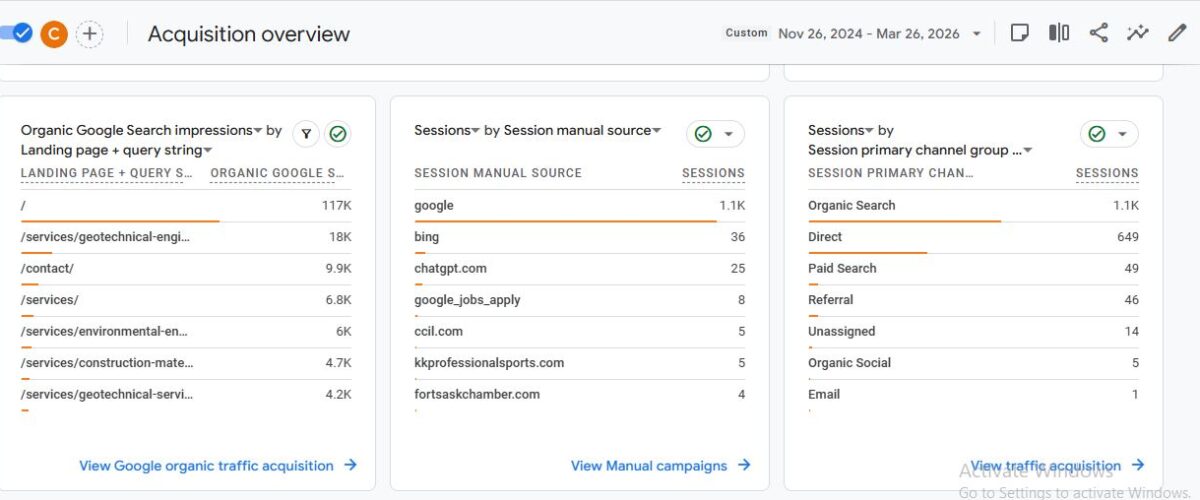This screenshot has height=500, width=1200.
Task: Open the annotations note icon
Action: [1019, 33]
